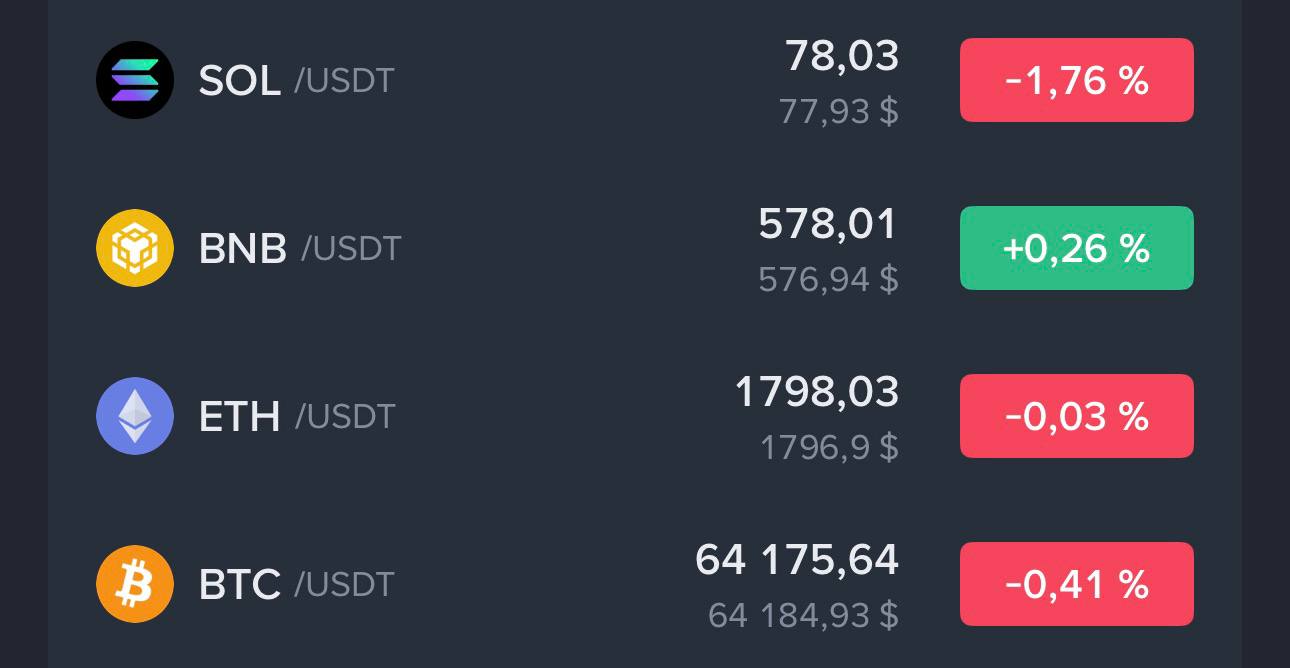Click the green +0,26 % change badge
The width and height of the screenshot is (1290, 668).
[x=1077, y=248]
